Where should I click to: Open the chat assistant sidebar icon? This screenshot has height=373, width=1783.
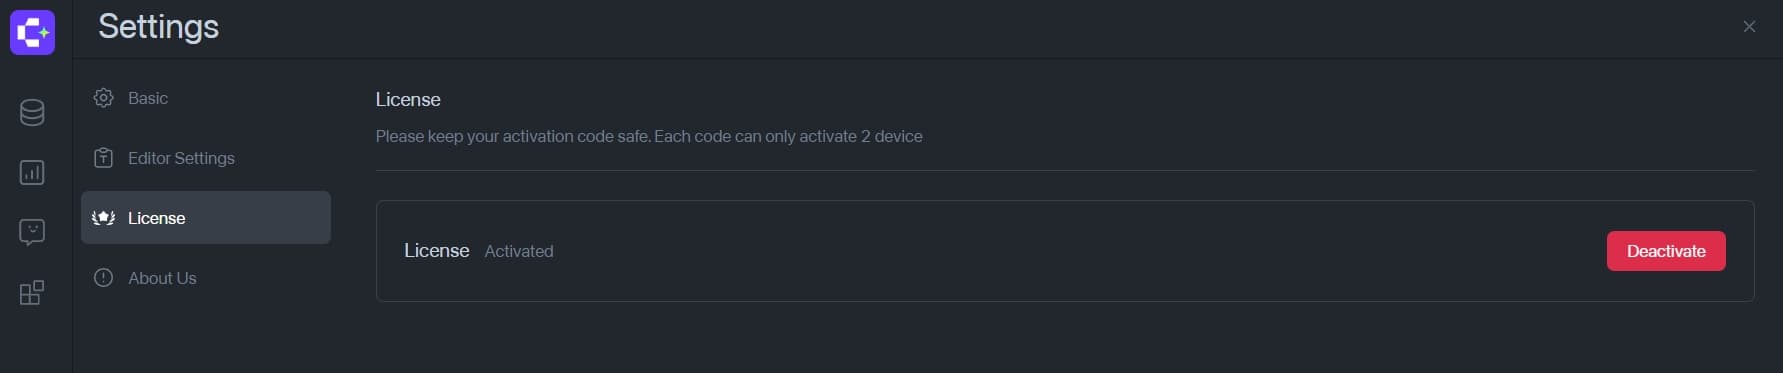pyautogui.click(x=32, y=232)
